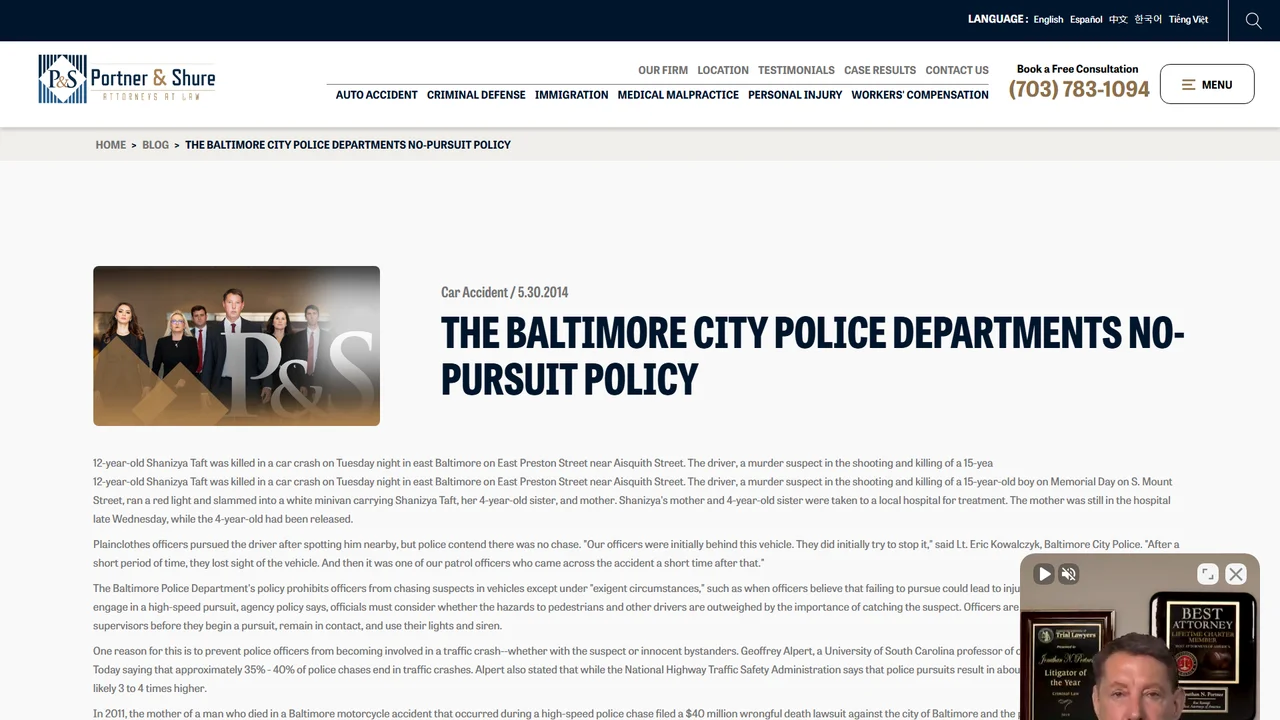Select MEDICAL MALPRACTICE practice area
Screen dimensions: 1280x720
point(678,95)
